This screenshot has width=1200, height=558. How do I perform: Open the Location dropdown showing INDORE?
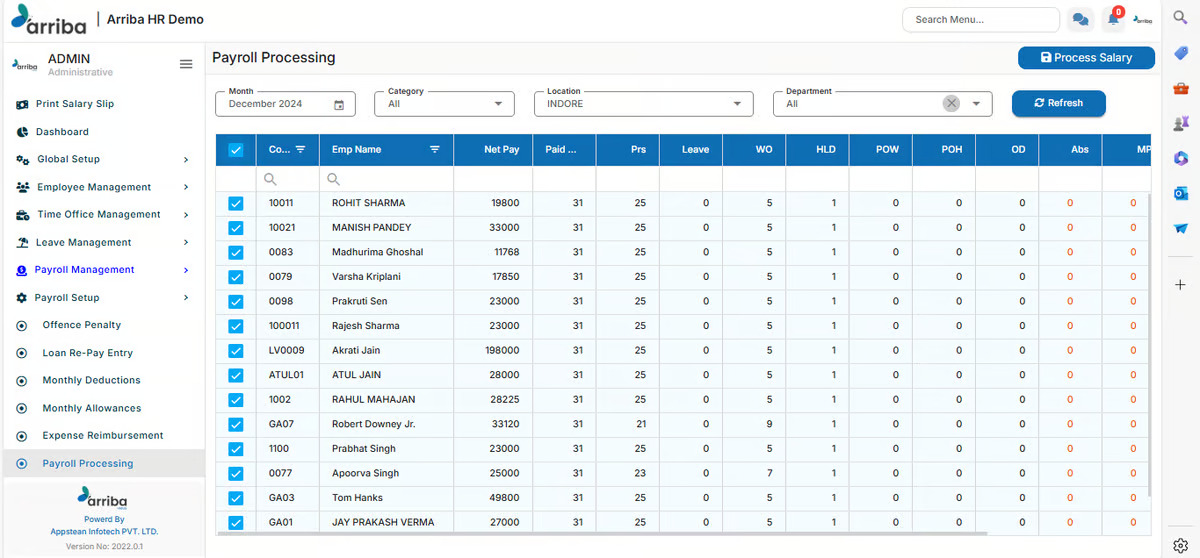tap(648, 104)
